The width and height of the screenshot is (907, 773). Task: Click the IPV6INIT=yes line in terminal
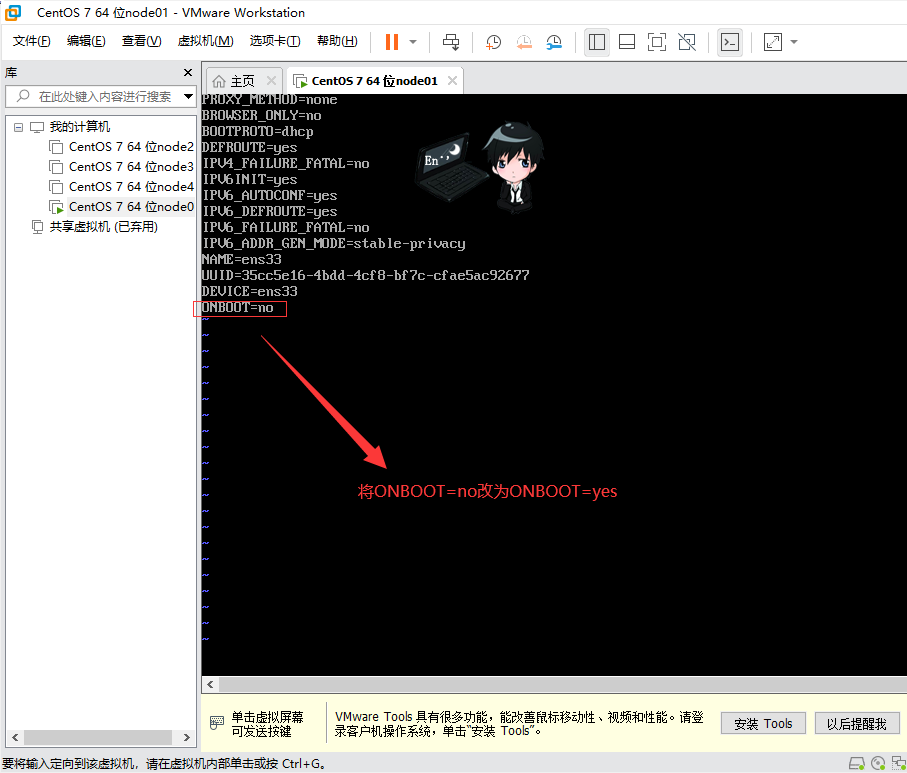(x=249, y=179)
